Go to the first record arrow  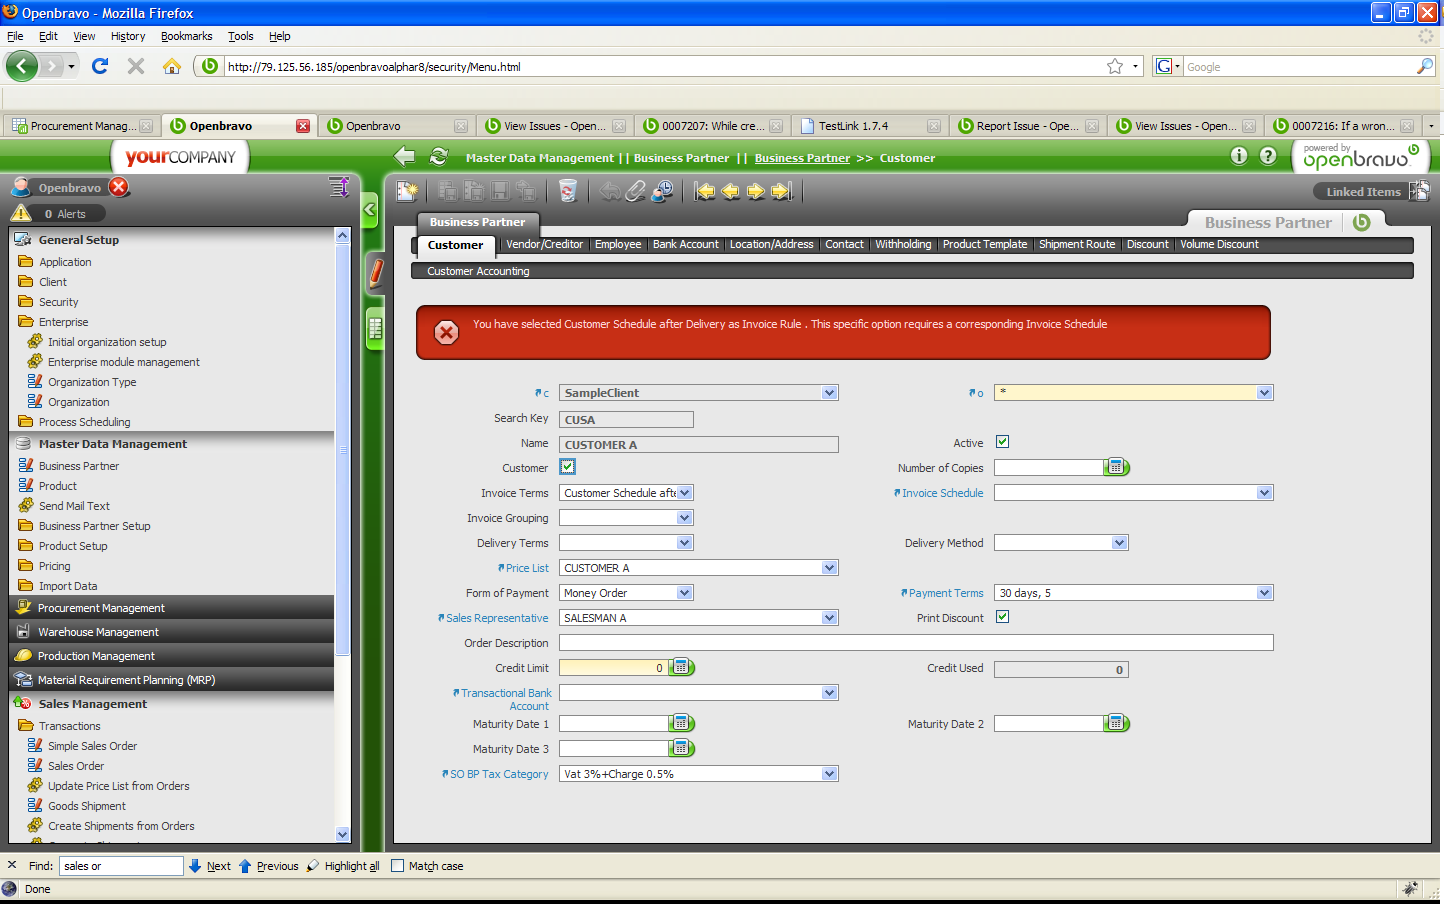pyautogui.click(x=705, y=191)
